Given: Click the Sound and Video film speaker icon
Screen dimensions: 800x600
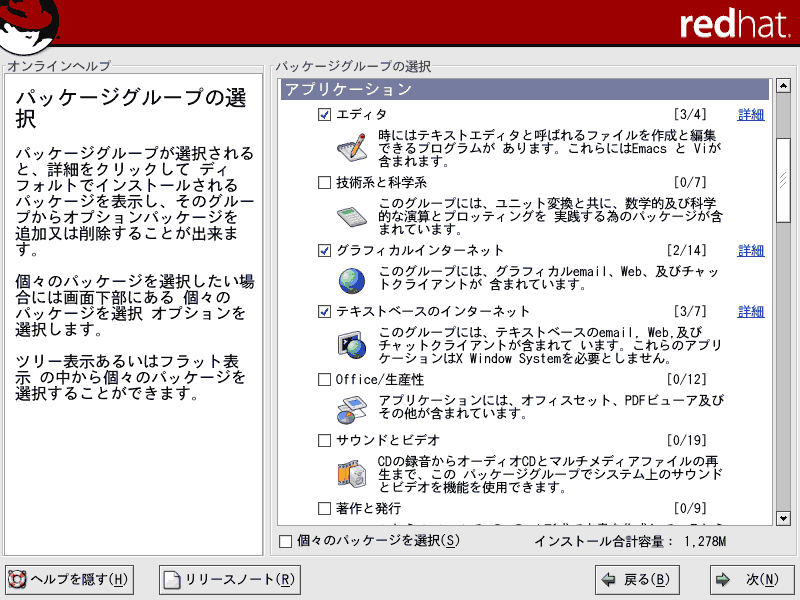Looking at the screenshot, I should pyautogui.click(x=352, y=474).
